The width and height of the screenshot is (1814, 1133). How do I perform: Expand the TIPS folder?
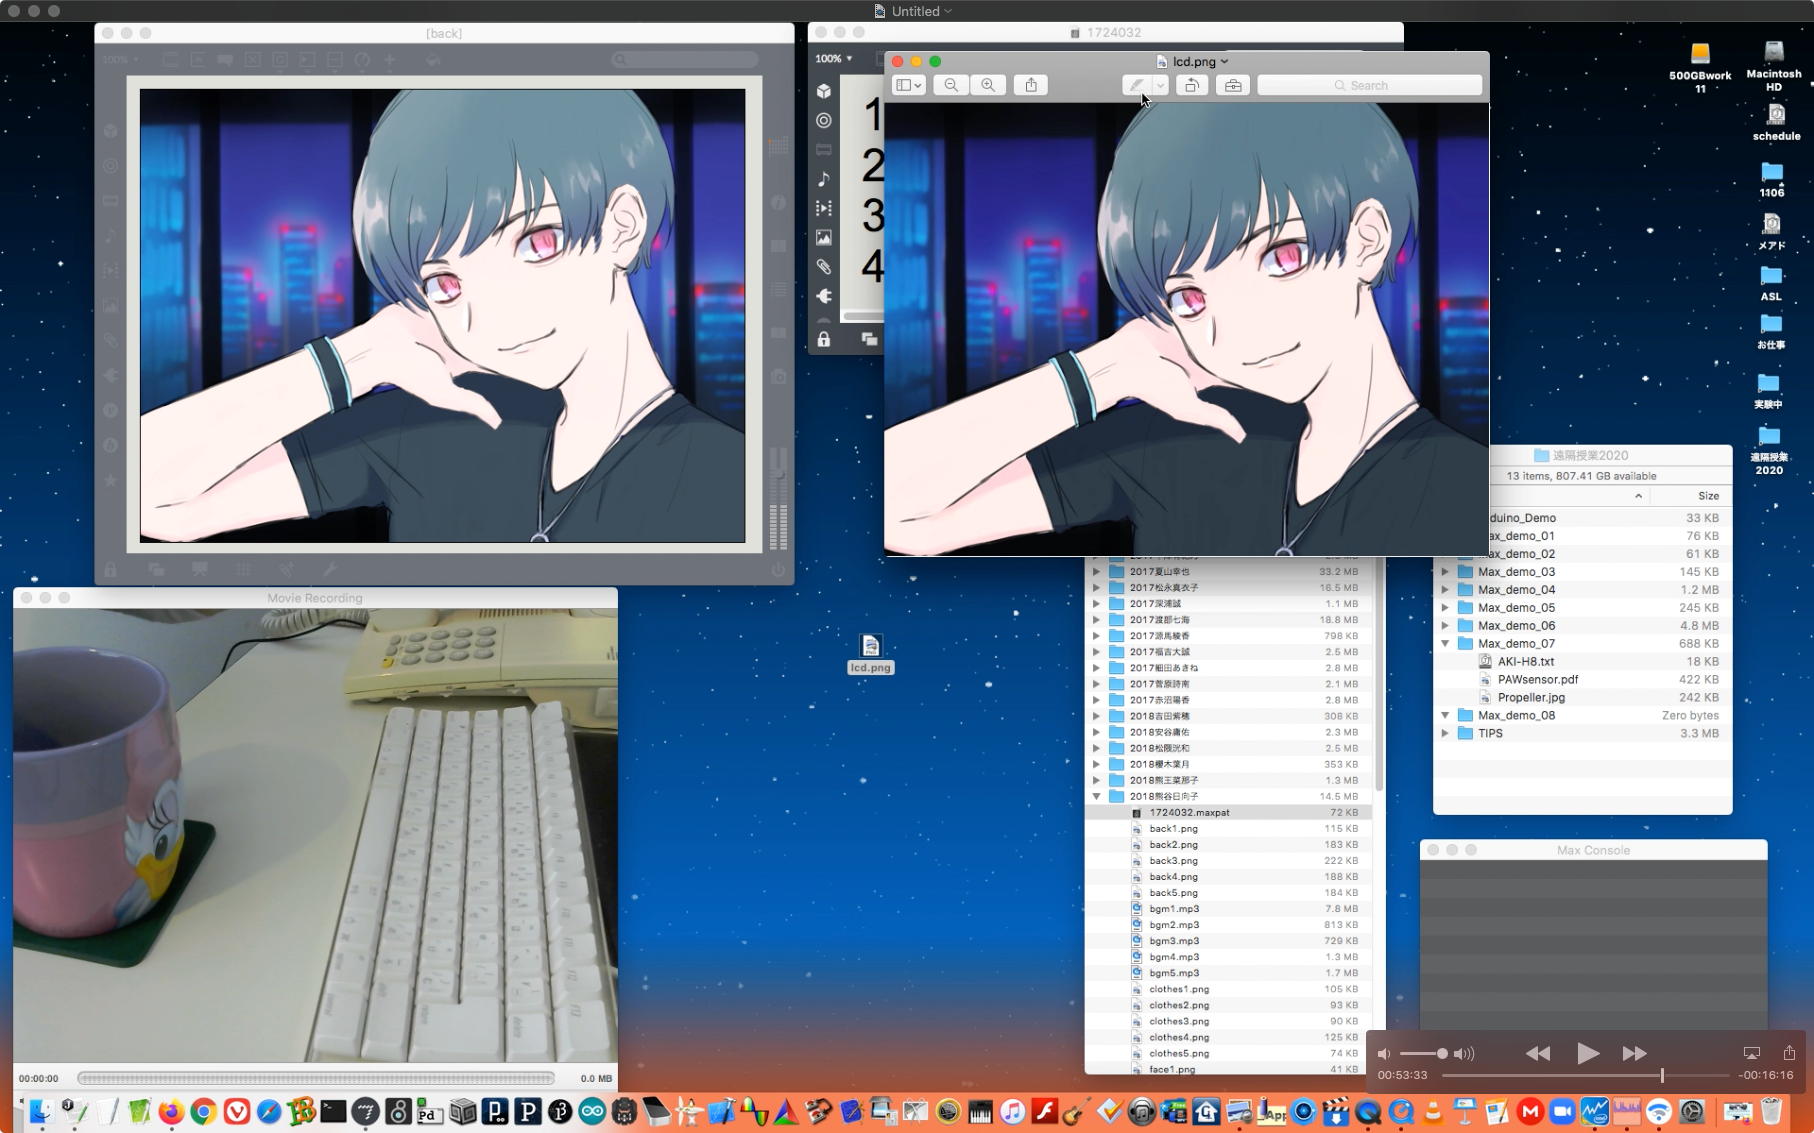click(1445, 734)
